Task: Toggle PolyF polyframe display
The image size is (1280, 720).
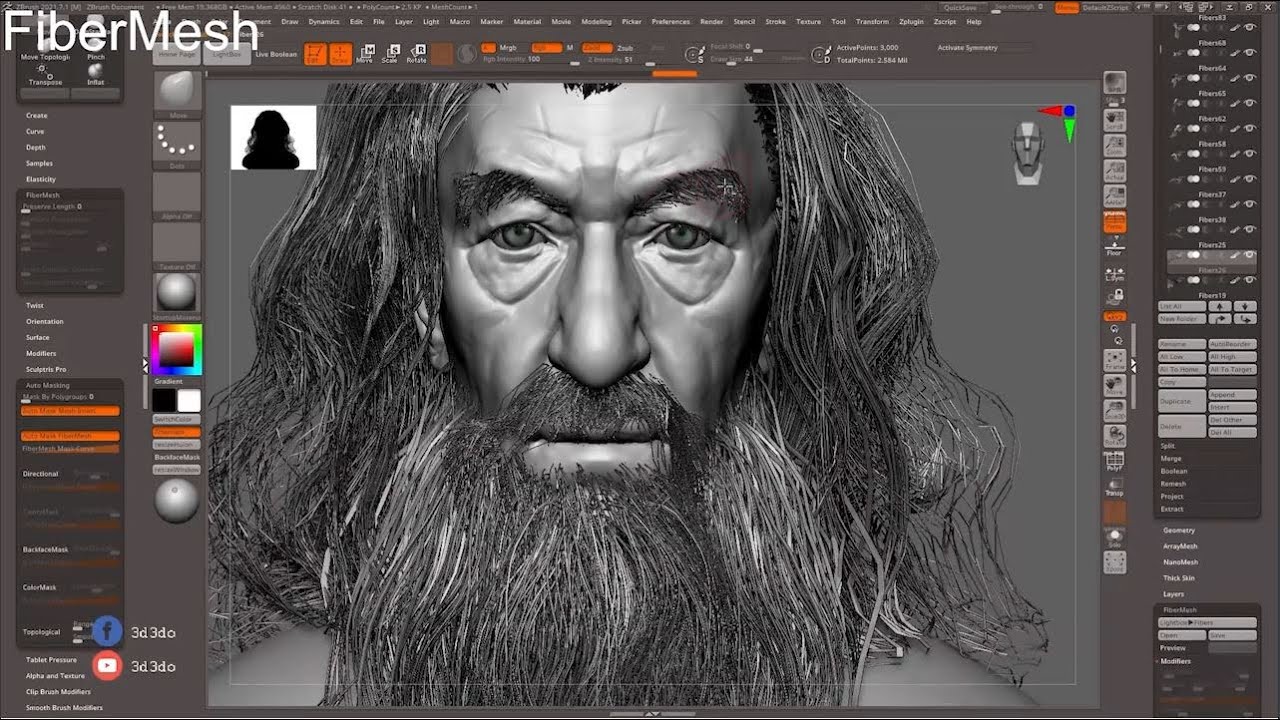Action: click(x=1114, y=462)
